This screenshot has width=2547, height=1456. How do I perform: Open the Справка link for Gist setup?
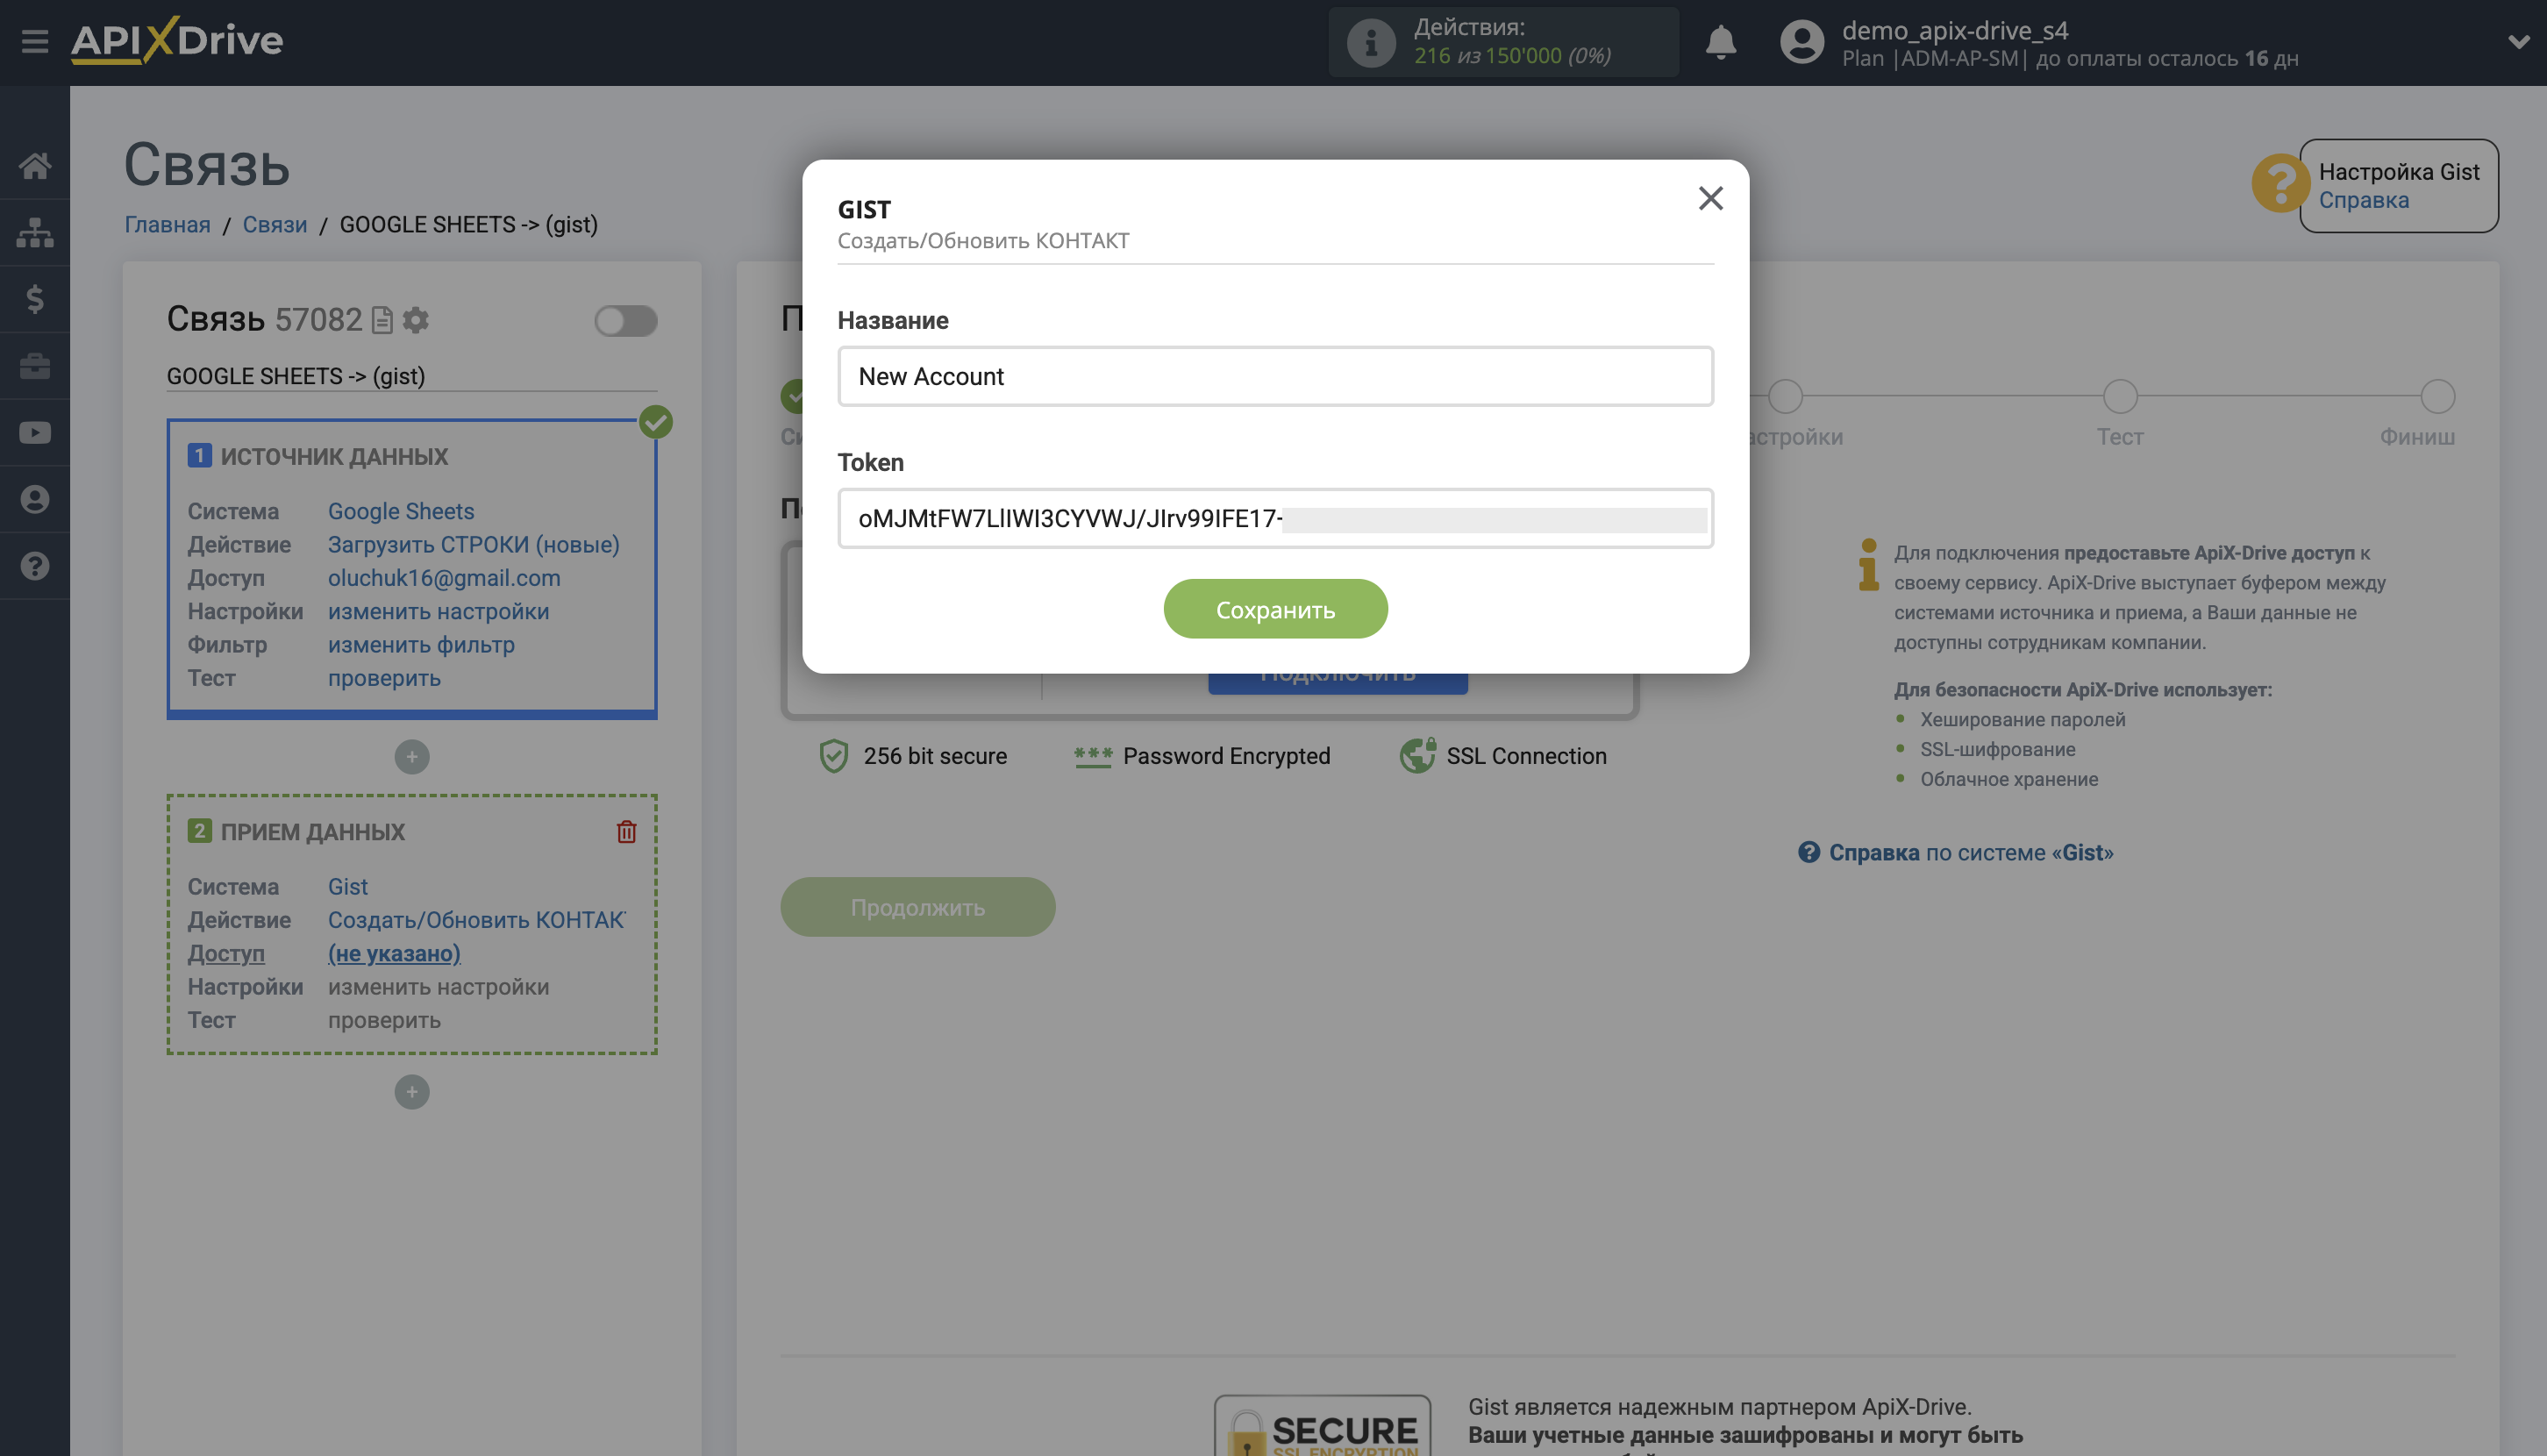click(x=2363, y=200)
